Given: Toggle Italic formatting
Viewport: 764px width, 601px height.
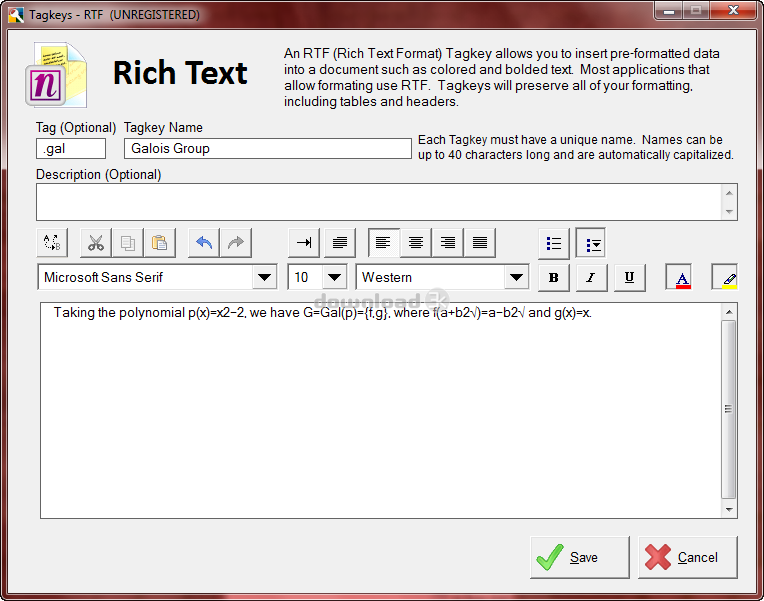Looking at the screenshot, I should (x=592, y=278).
